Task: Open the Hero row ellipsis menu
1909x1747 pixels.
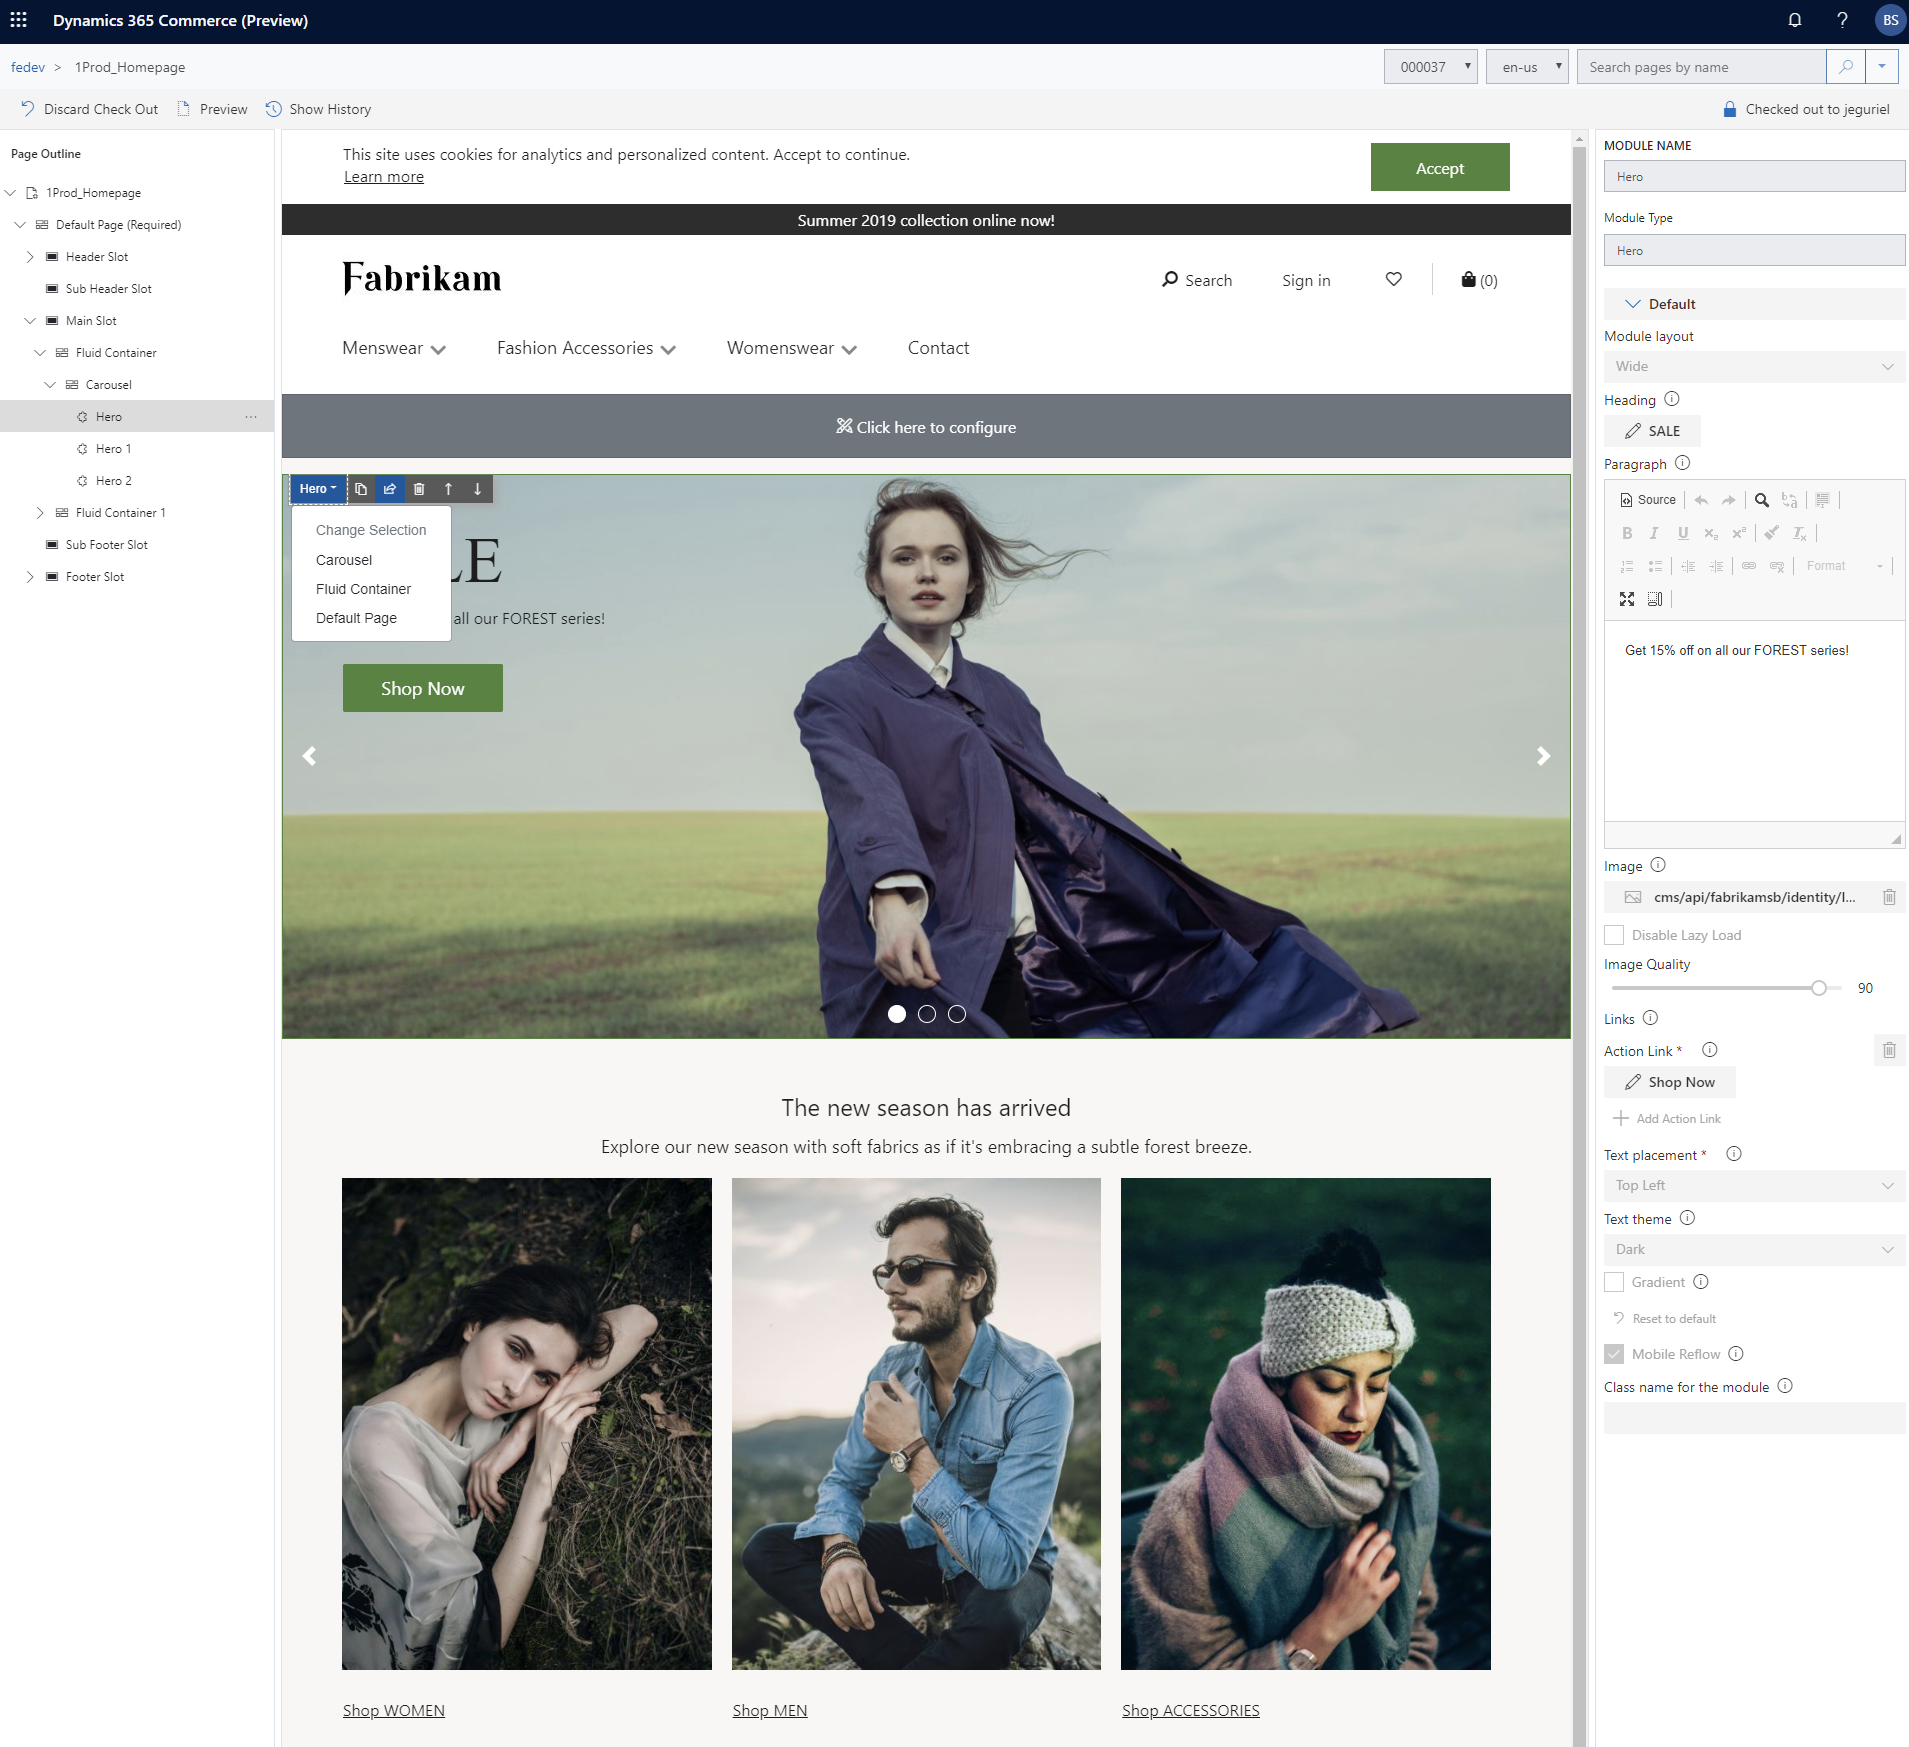Action: tap(251, 417)
